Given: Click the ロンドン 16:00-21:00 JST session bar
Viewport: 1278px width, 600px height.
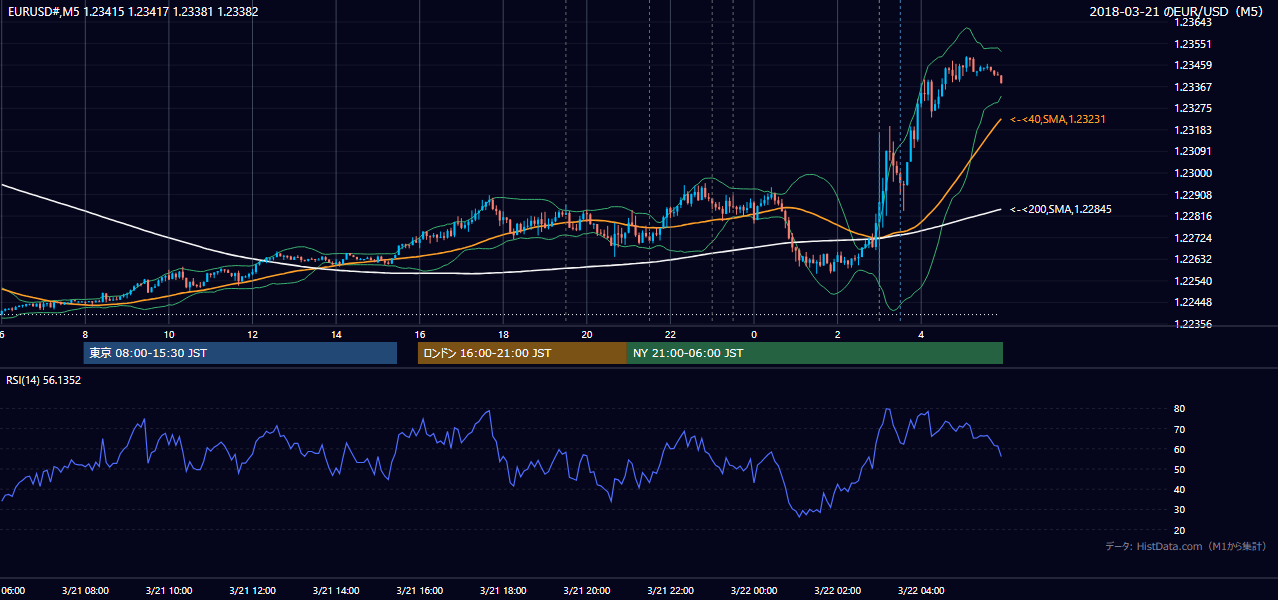Looking at the screenshot, I should tap(522, 353).
